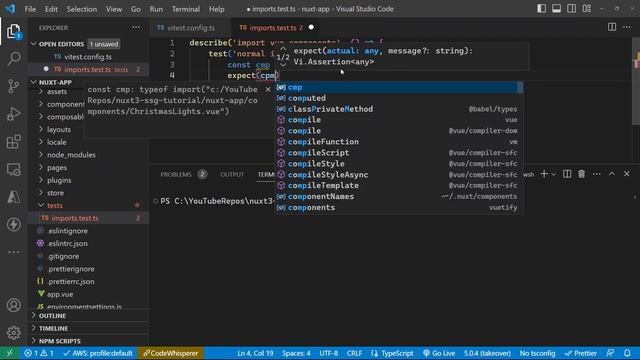Maximize the panel size with up chevron
The width and height of the screenshot is (640, 360).
click(611, 174)
